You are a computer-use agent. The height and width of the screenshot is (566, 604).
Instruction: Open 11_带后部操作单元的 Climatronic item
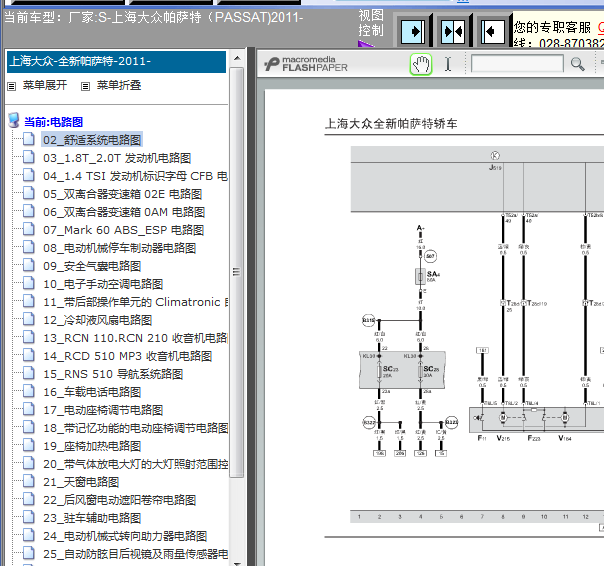[135, 302]
